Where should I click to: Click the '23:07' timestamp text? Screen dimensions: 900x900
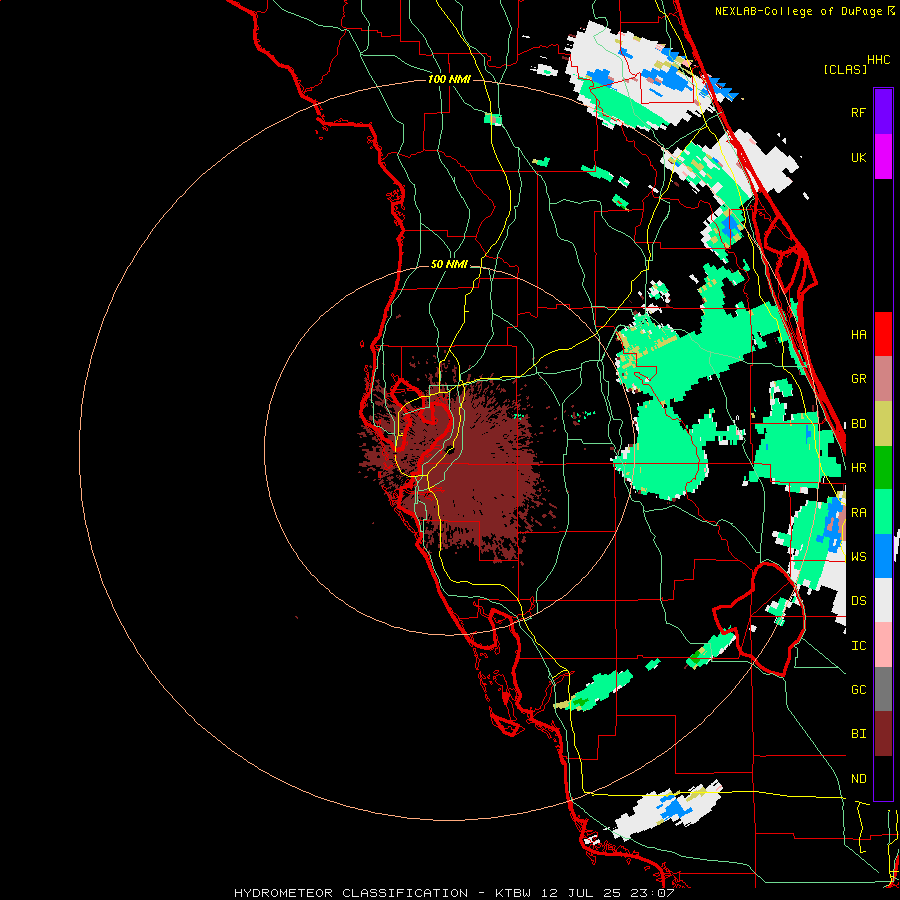coord(654,893)
